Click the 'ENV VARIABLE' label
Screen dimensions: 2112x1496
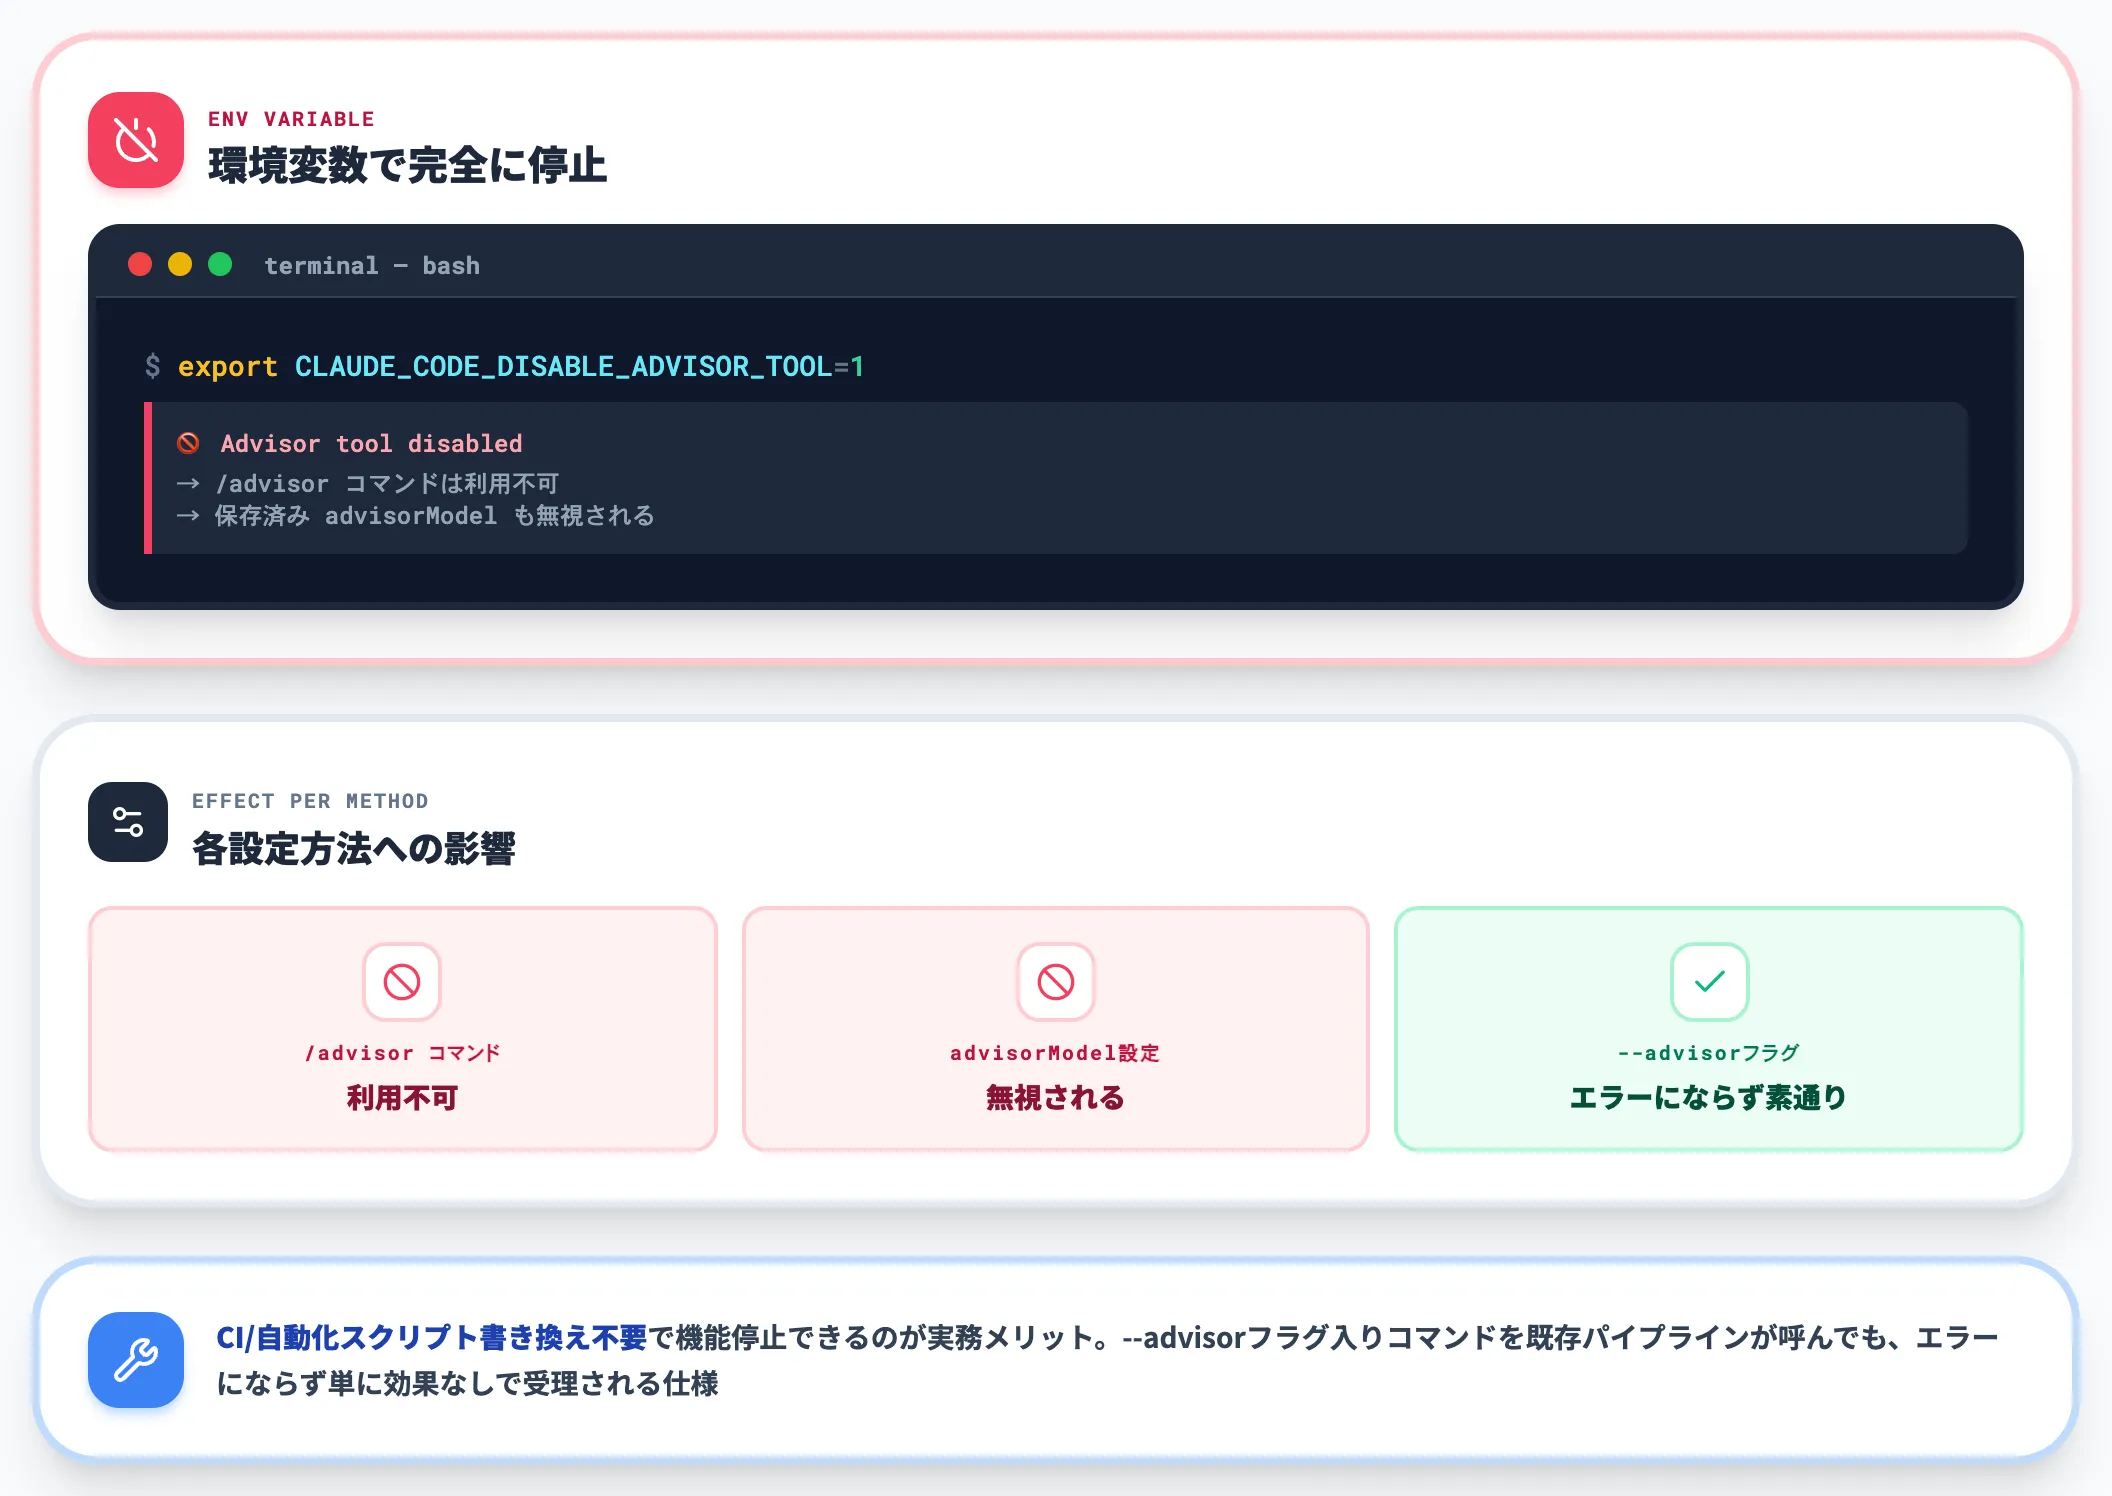[291, 119]
